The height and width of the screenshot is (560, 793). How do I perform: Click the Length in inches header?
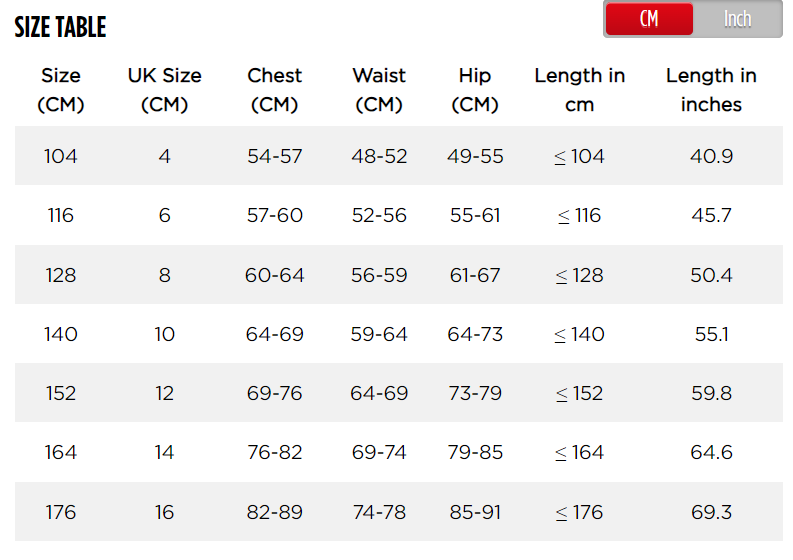tap(711, 90)
